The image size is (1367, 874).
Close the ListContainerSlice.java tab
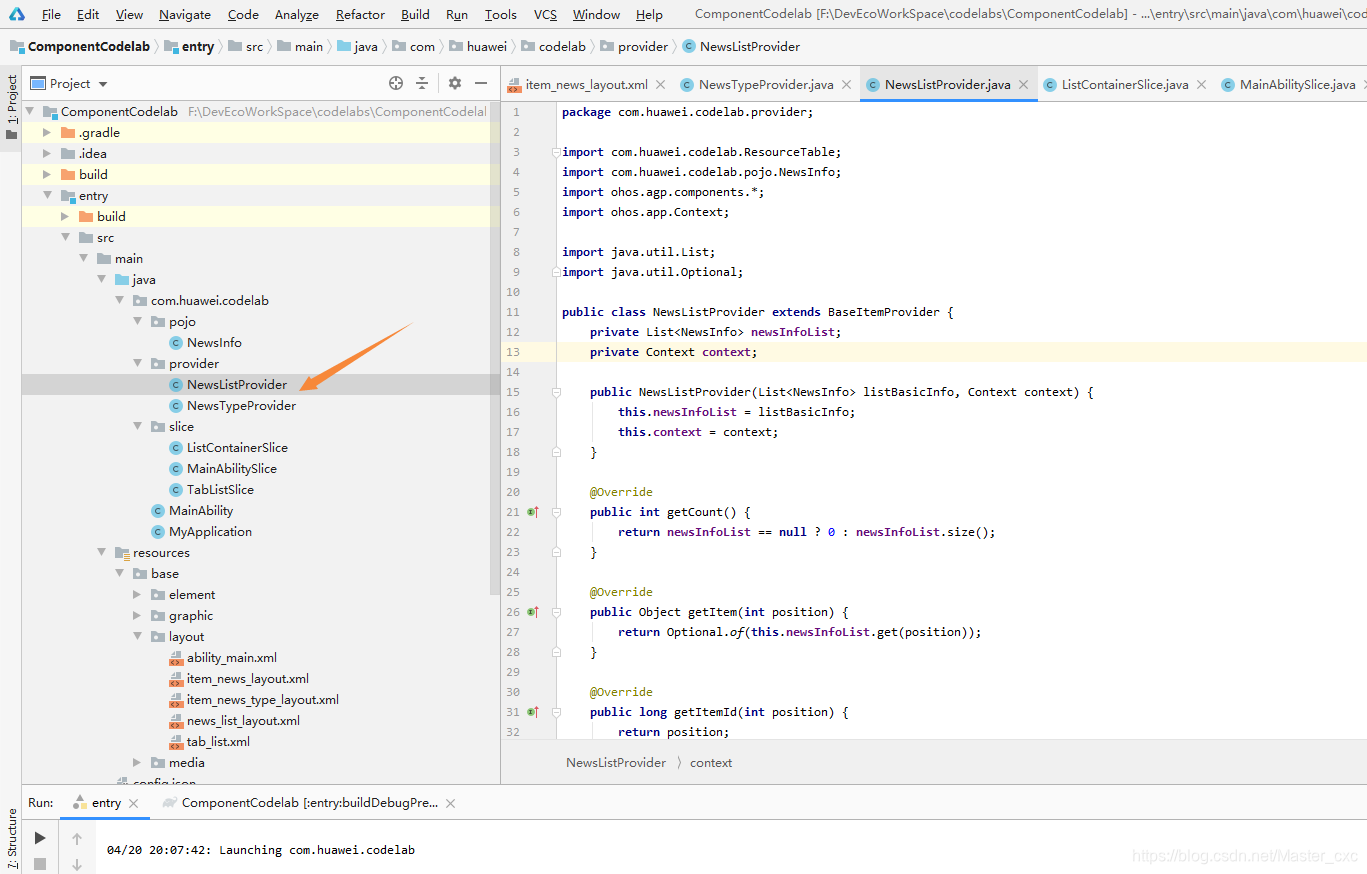point(1201,85)
